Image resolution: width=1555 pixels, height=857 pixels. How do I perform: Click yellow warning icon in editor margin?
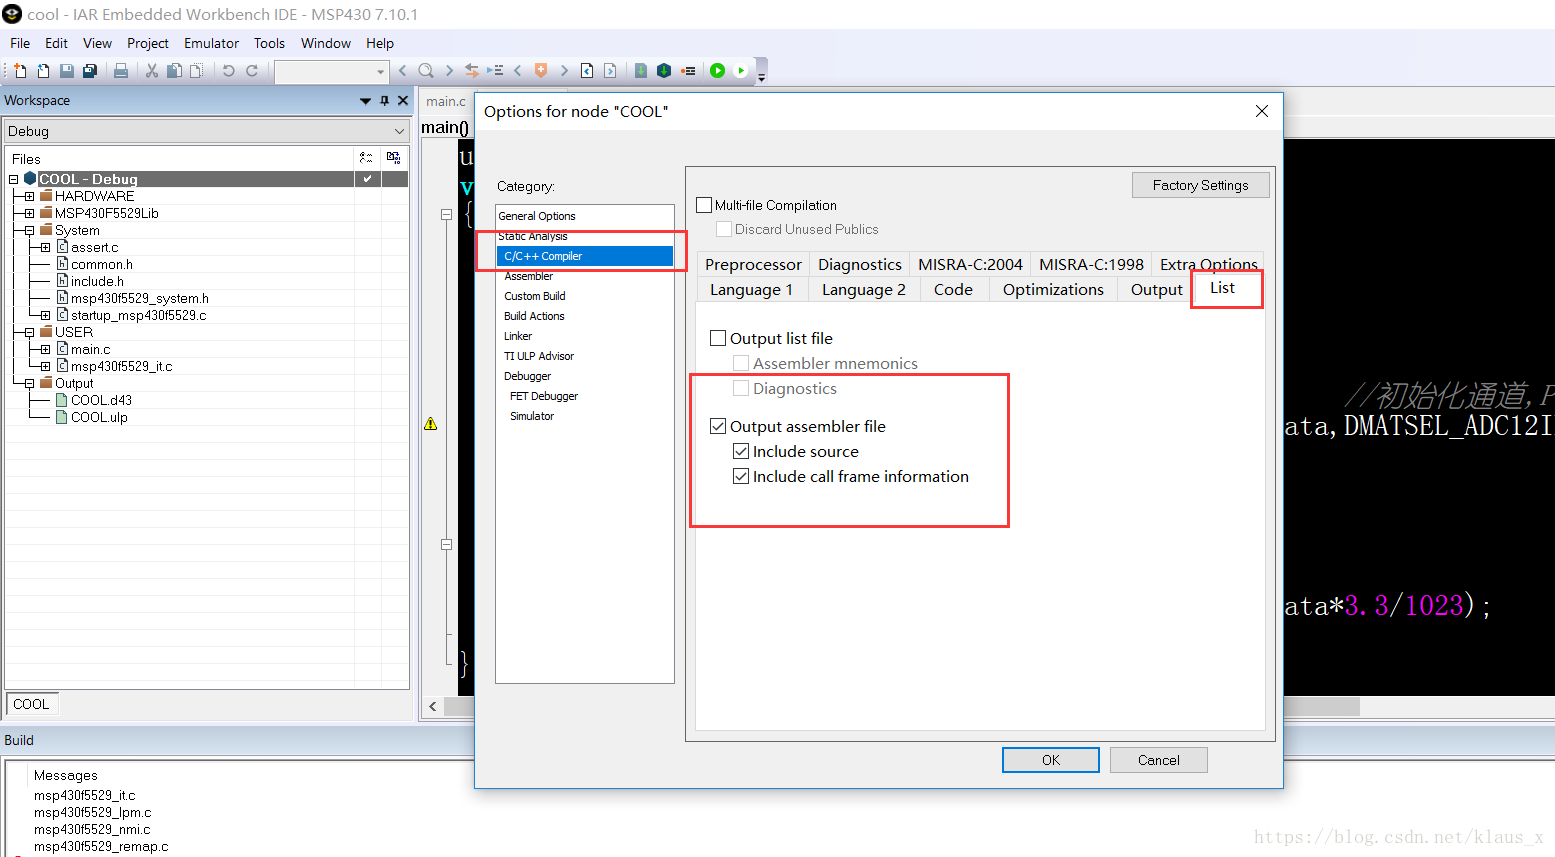[430, 424]
